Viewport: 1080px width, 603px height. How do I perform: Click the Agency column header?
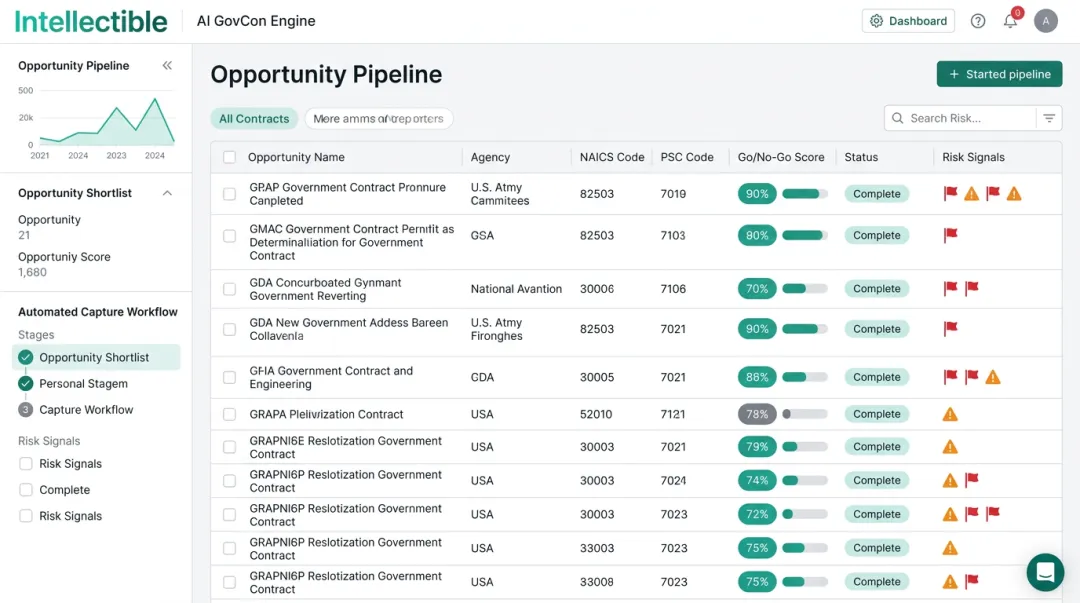490,157
